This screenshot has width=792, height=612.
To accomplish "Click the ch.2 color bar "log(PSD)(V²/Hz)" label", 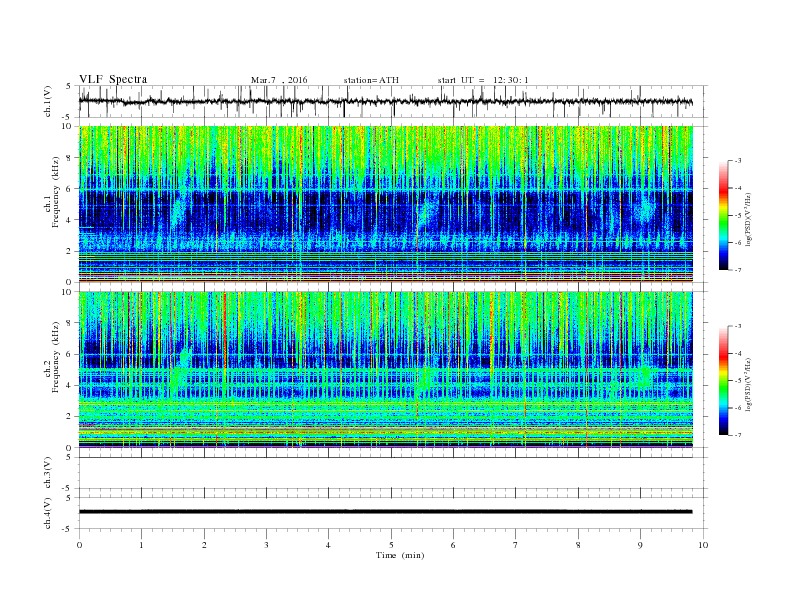I will 747,384.
